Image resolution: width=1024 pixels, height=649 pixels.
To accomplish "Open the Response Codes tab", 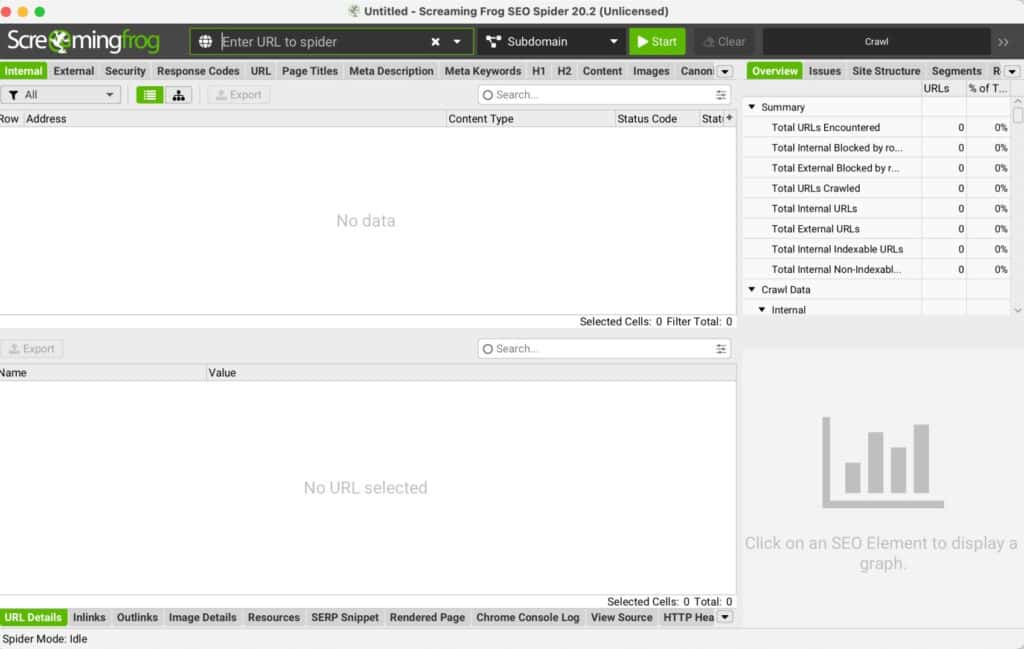I will click(x=198, y=71).
